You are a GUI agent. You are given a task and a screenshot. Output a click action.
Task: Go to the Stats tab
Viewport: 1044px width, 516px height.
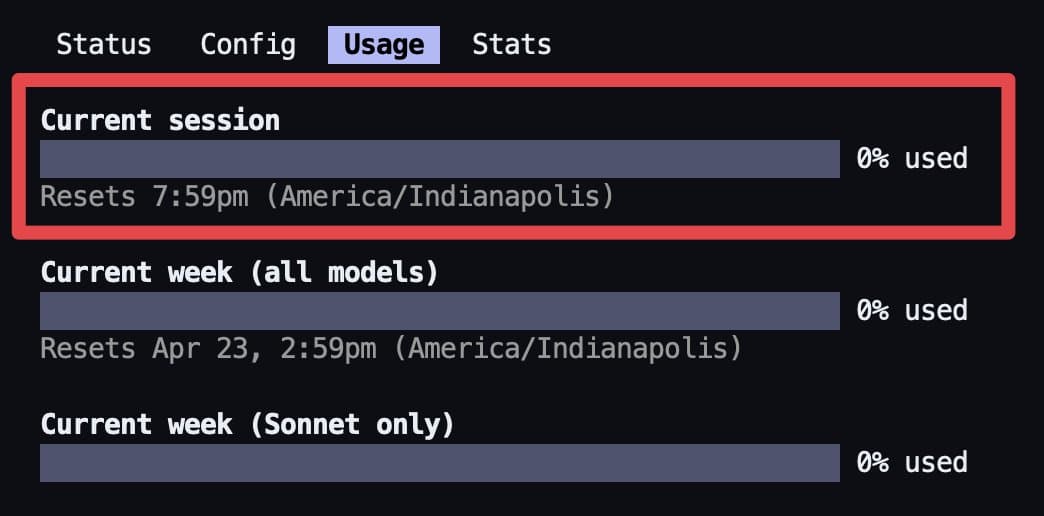pos(512,45)
